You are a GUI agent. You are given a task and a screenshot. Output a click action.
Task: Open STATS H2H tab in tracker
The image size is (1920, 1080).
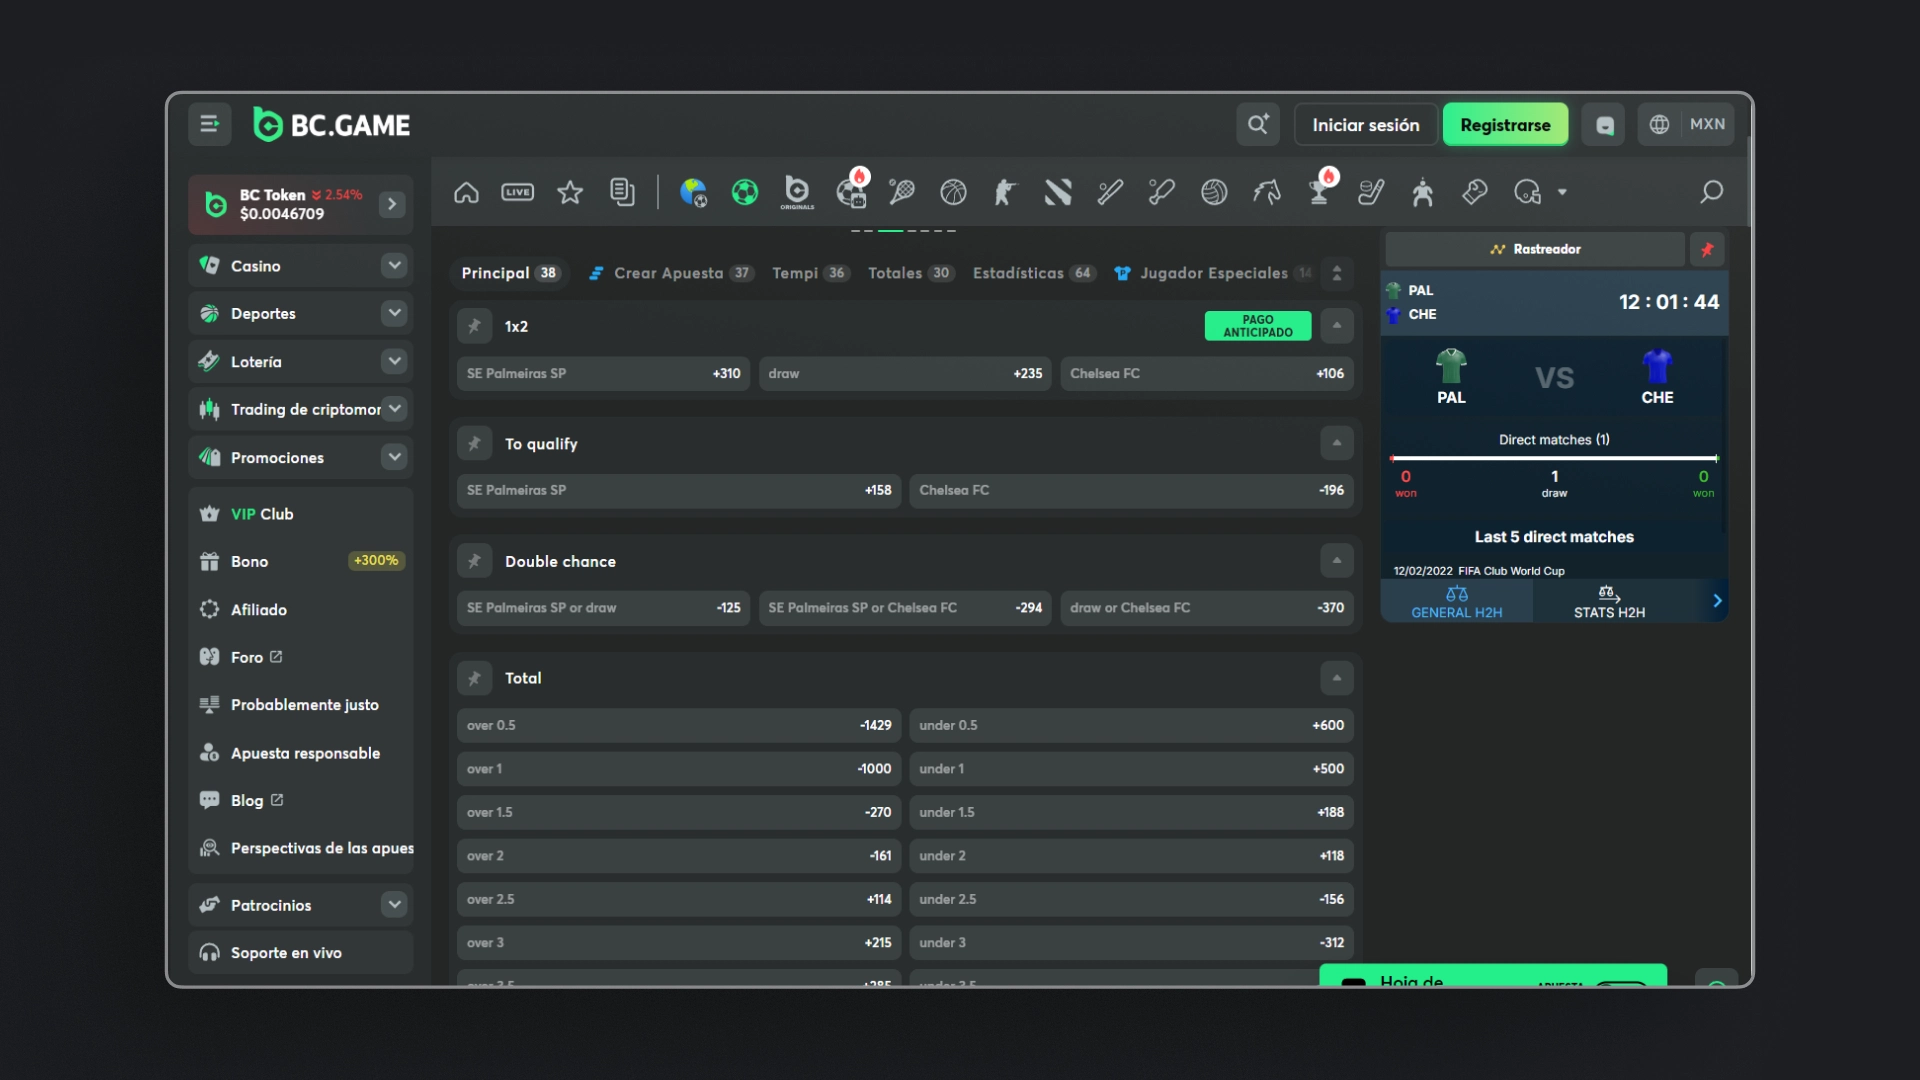[x=1609, y=602]
